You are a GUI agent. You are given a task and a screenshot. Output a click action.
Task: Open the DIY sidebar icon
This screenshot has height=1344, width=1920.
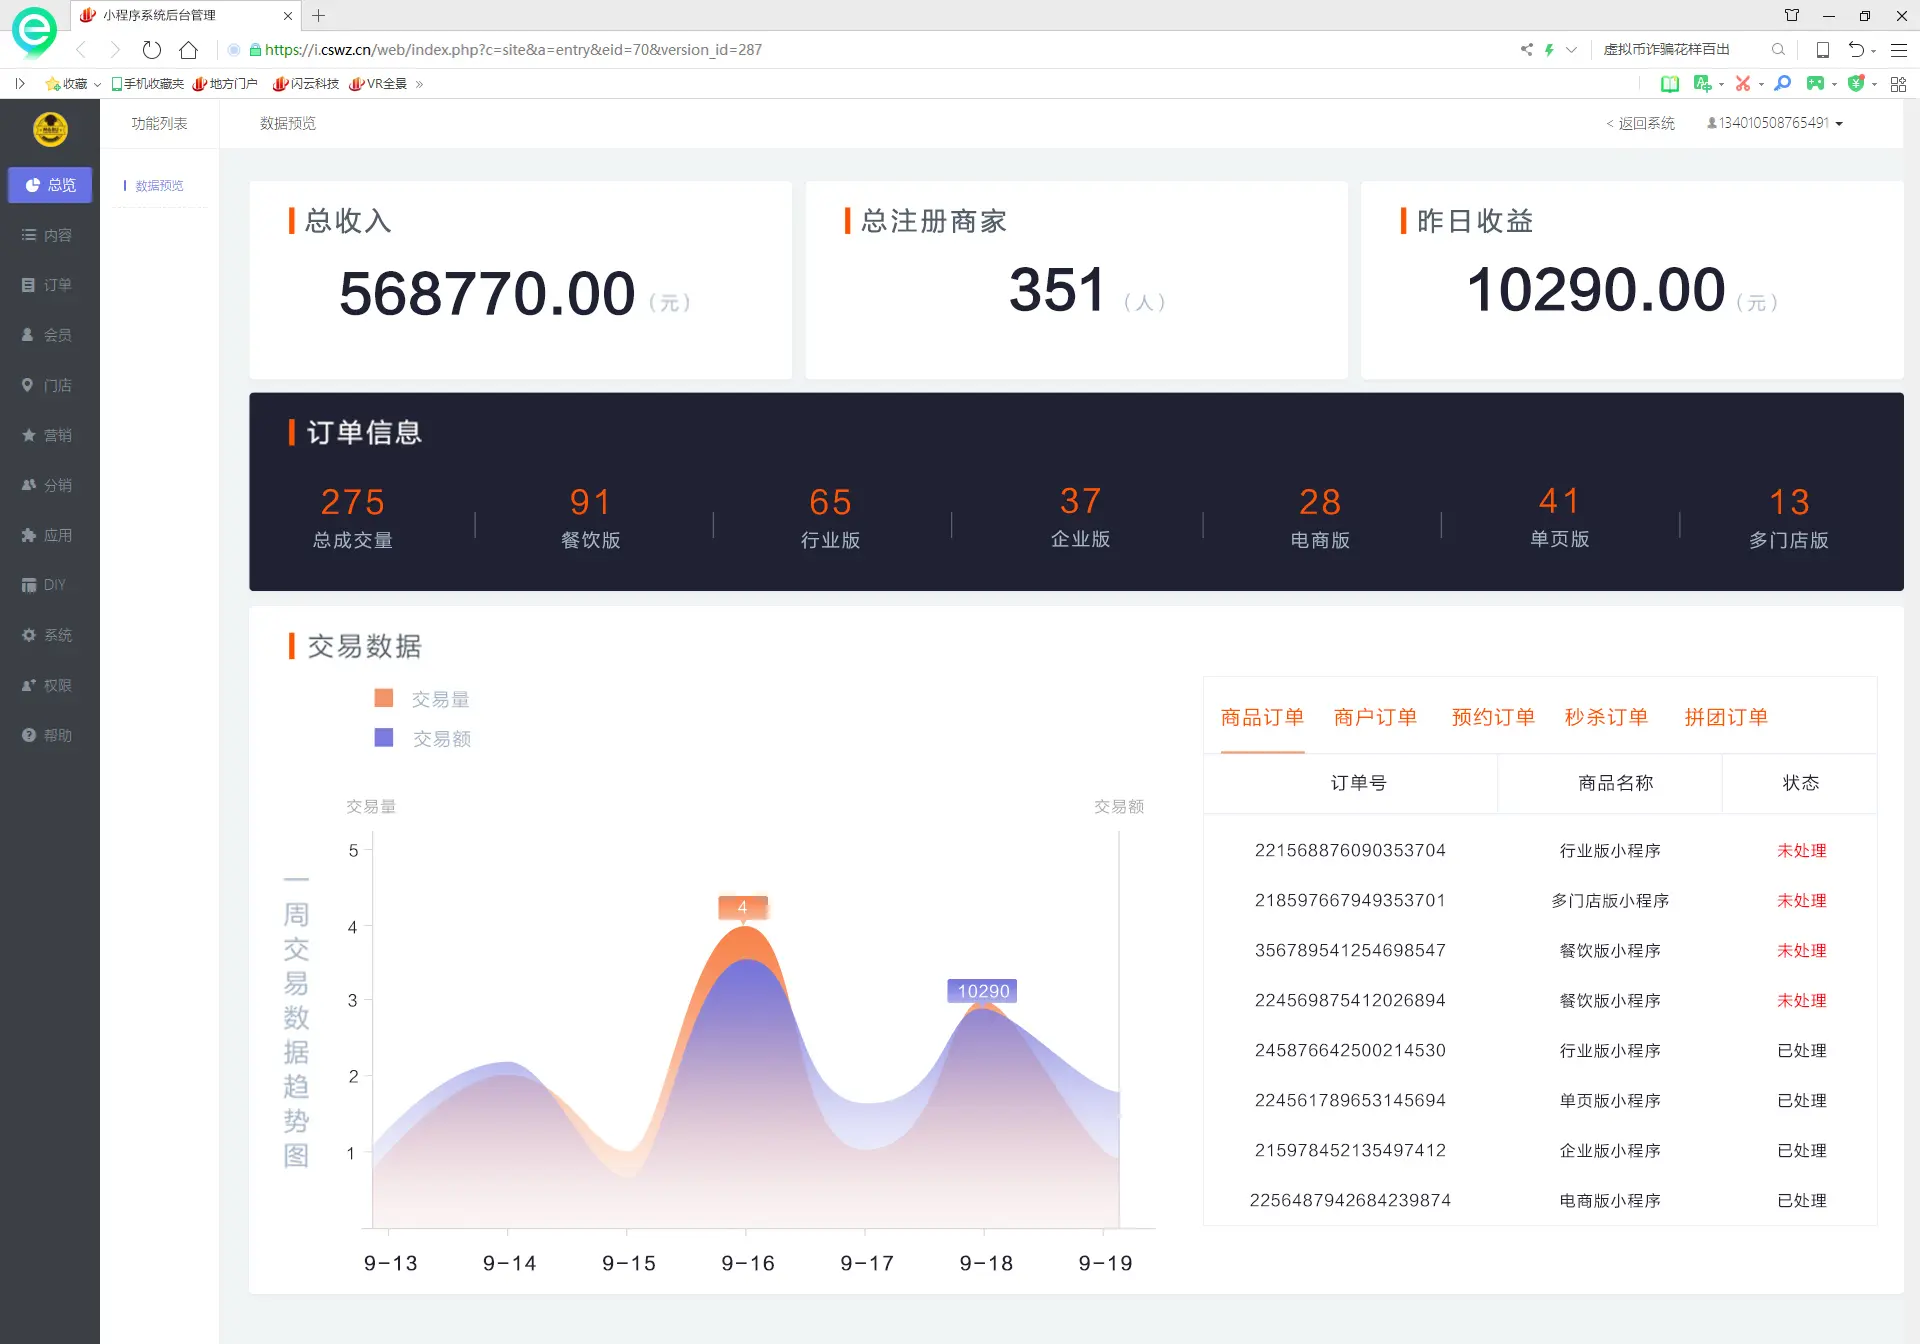point(28,585)
